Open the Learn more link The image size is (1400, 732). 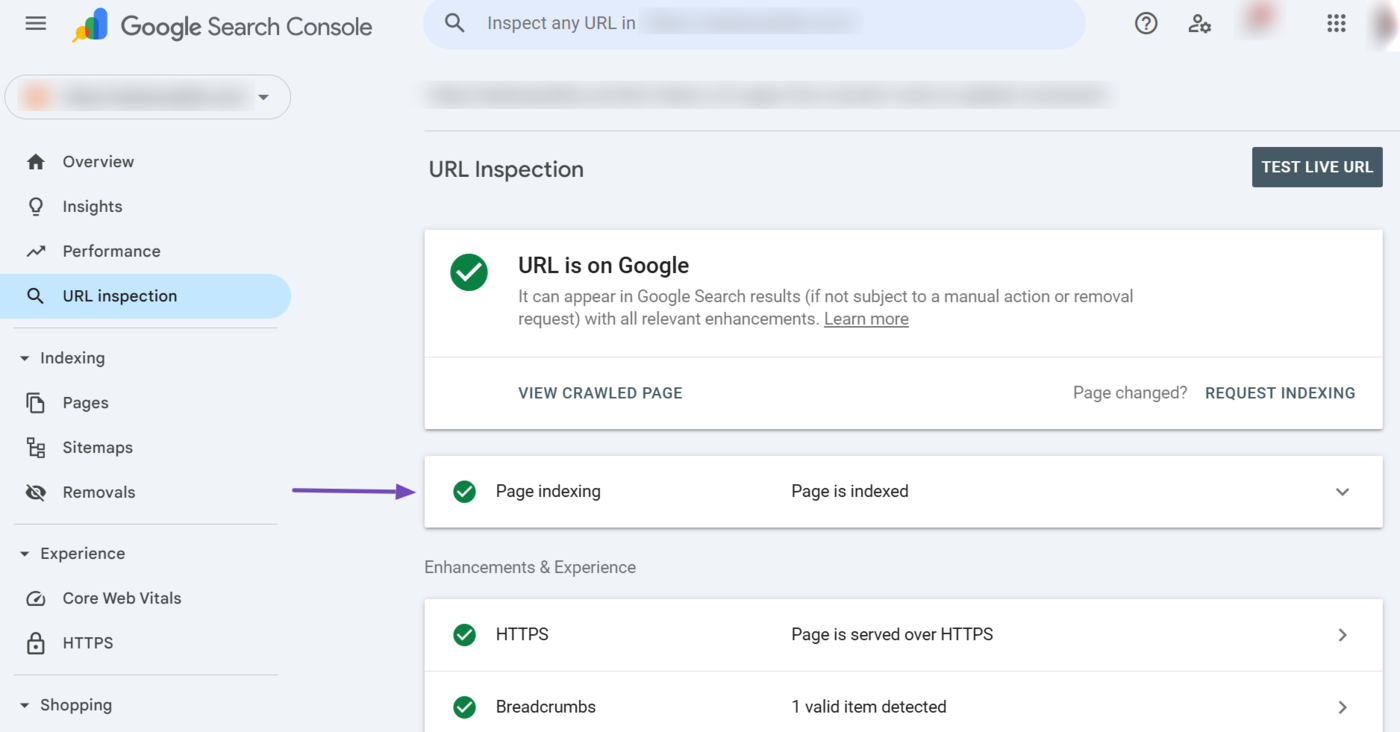pos(865,318)
